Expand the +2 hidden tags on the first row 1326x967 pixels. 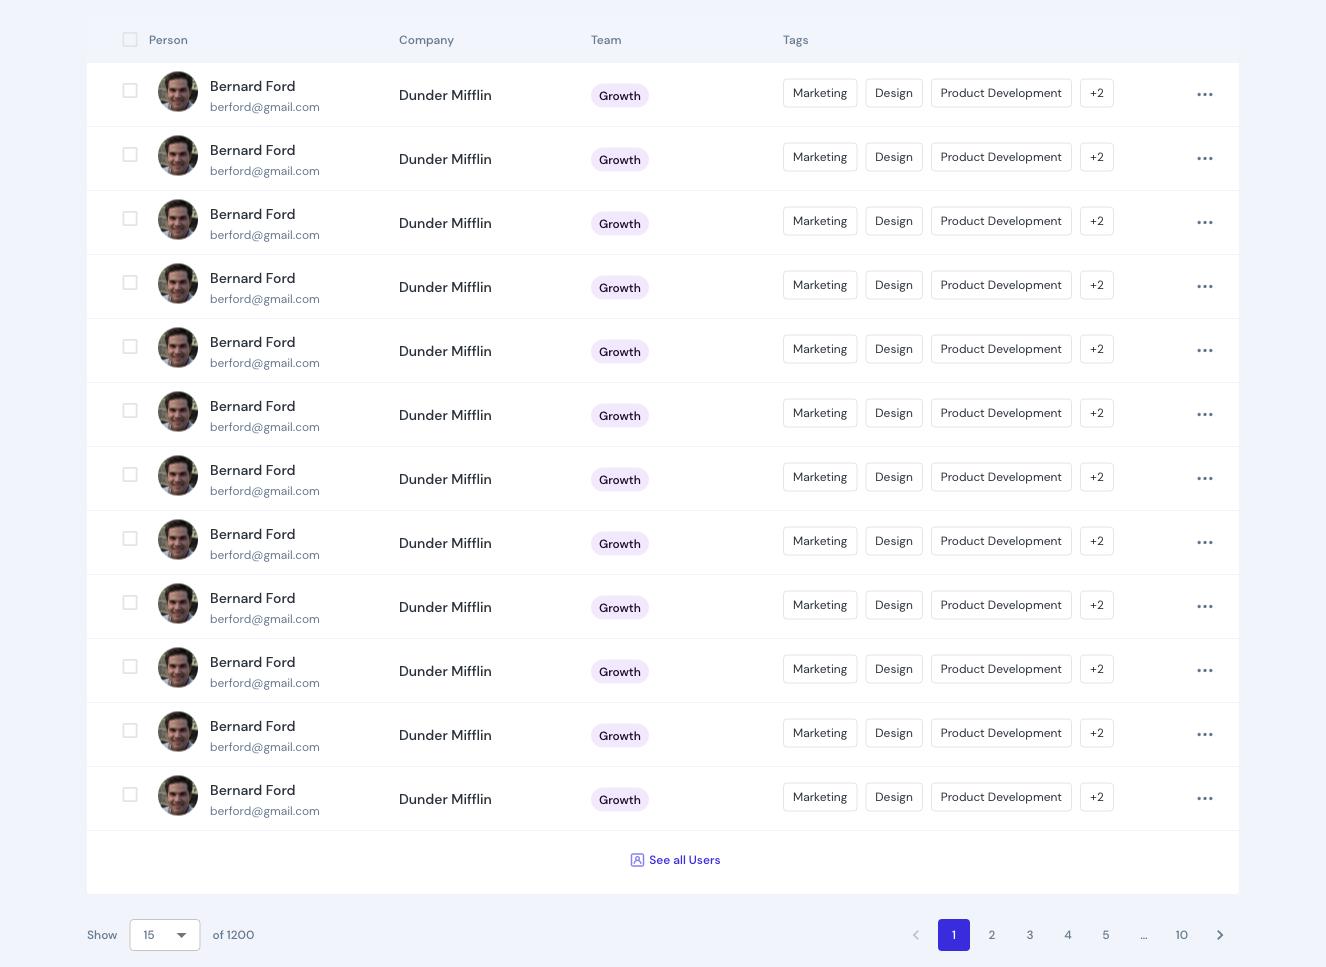pyautogui.click(x=1096, y=93)
